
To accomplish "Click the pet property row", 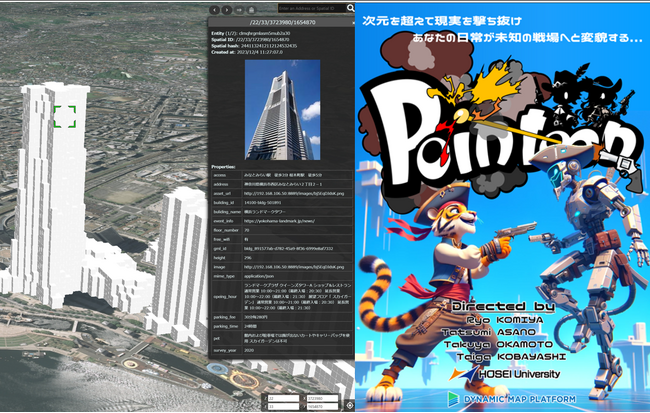I will (282, 338).
